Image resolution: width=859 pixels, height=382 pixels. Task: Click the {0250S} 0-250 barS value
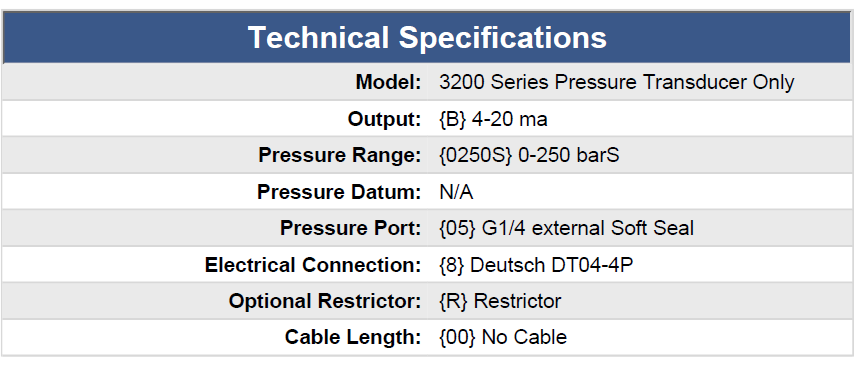[529, 155]
